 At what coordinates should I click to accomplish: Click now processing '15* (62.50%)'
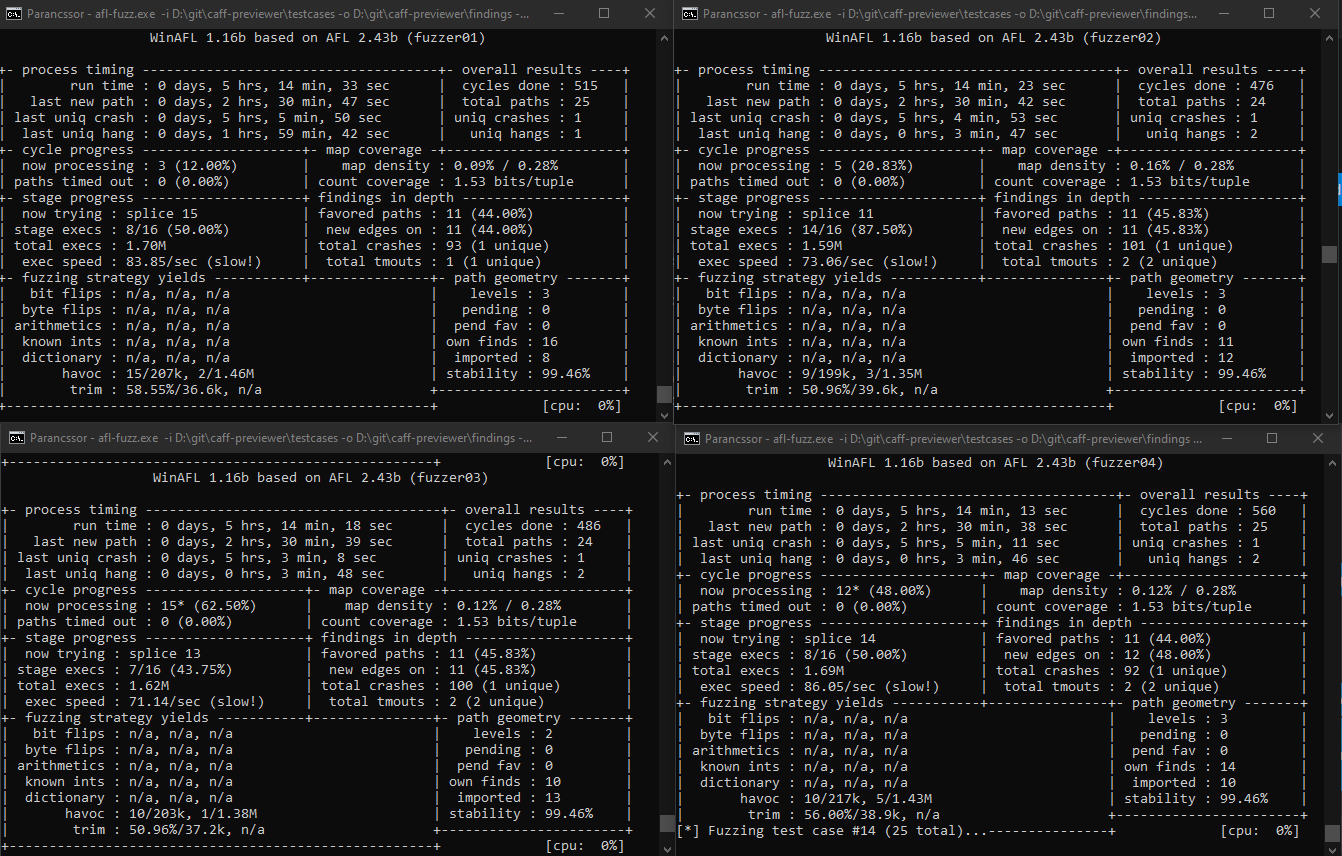(x=192, y=606)
